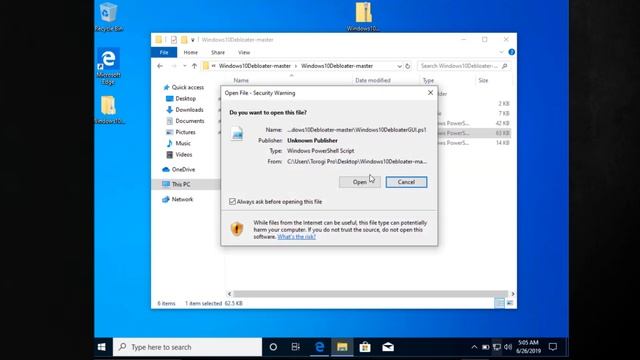
Task: Open the What's the risk? link
Action: click(296, 237)
